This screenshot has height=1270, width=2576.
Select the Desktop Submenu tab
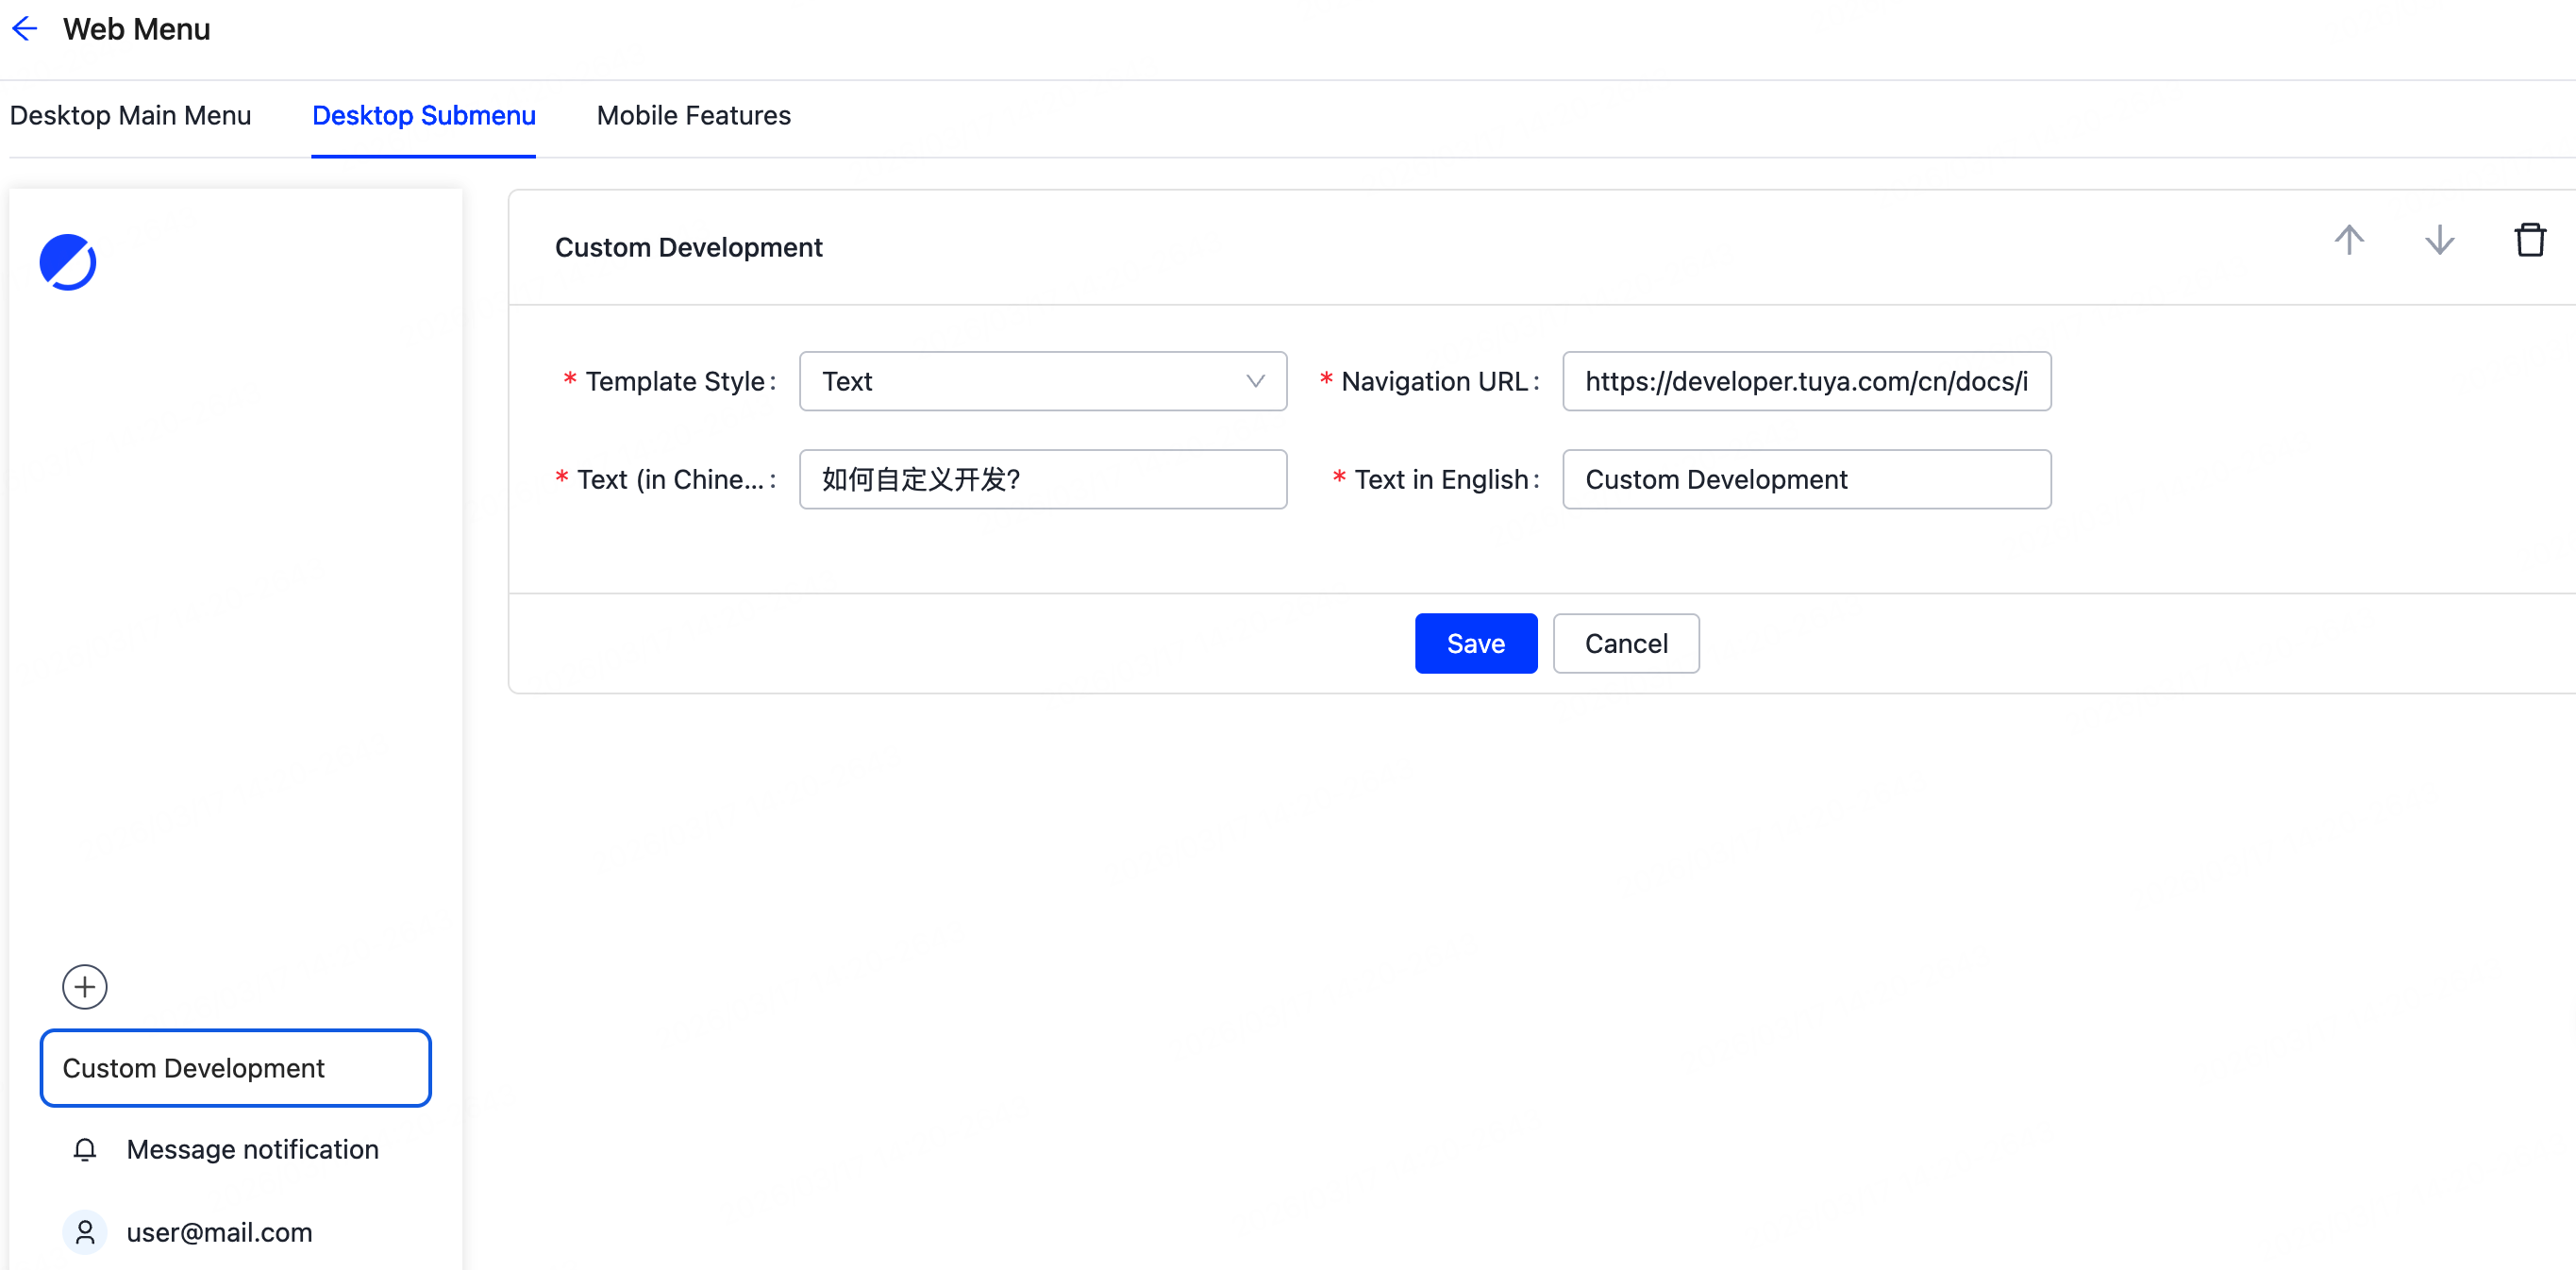(x=424, y=116)
